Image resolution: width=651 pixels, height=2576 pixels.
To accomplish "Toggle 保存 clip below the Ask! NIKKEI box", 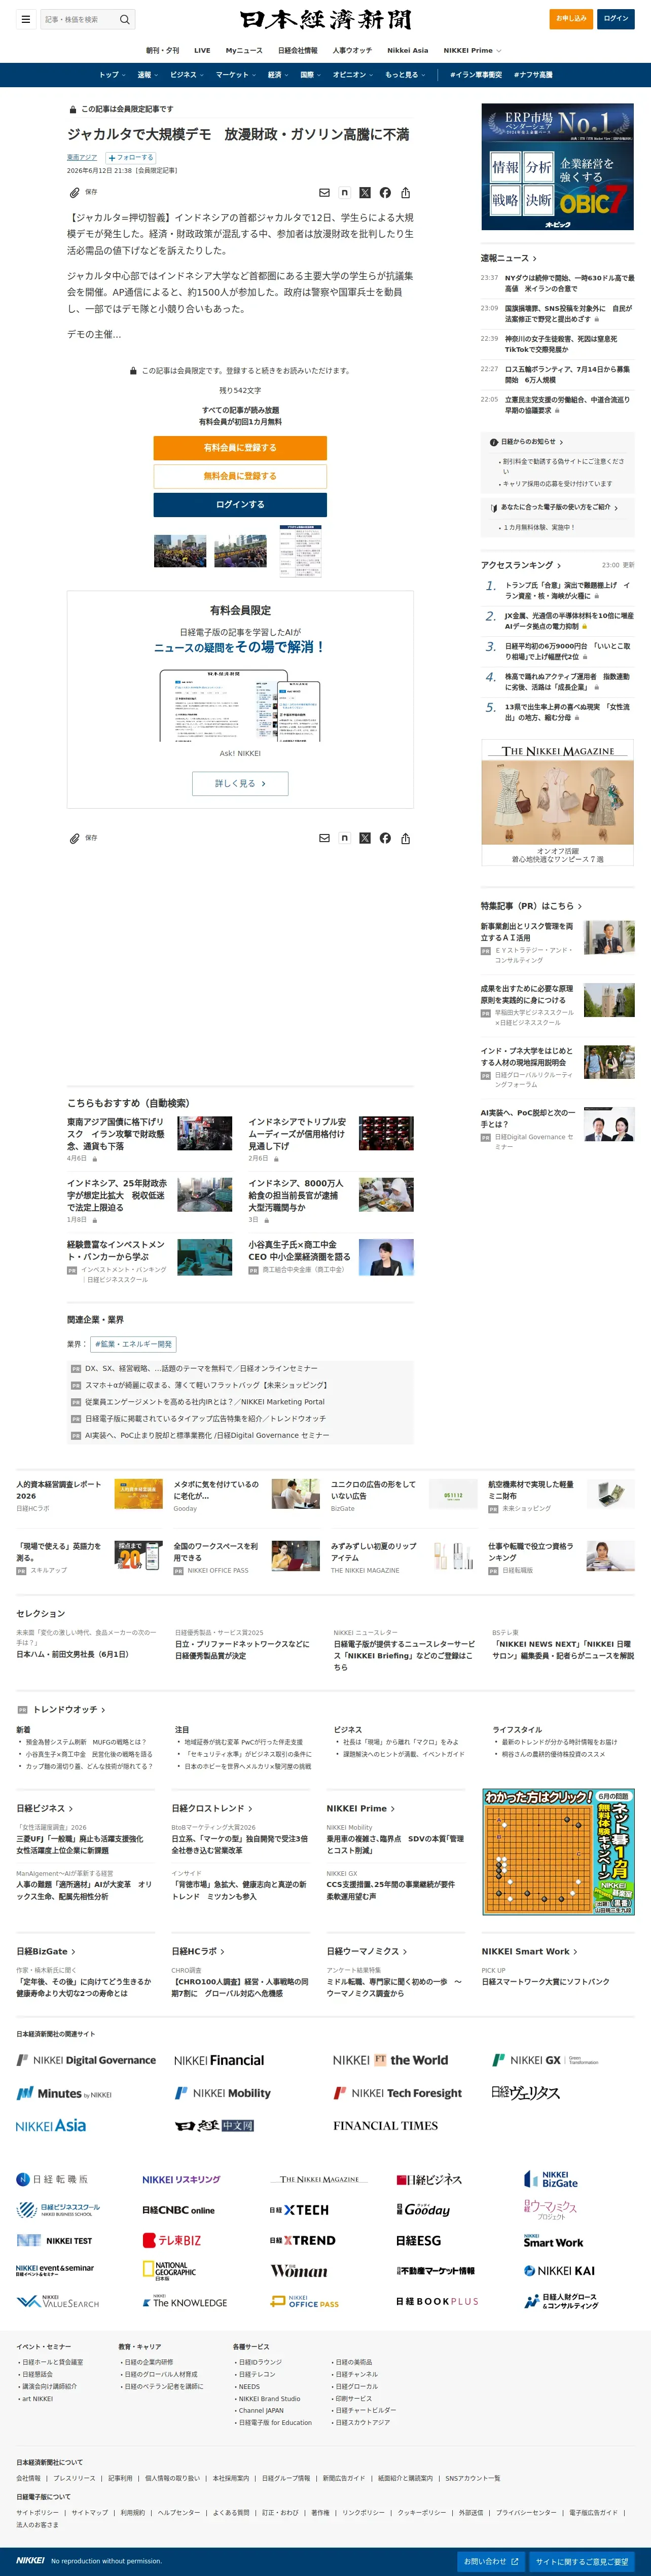I will [83, 838].
